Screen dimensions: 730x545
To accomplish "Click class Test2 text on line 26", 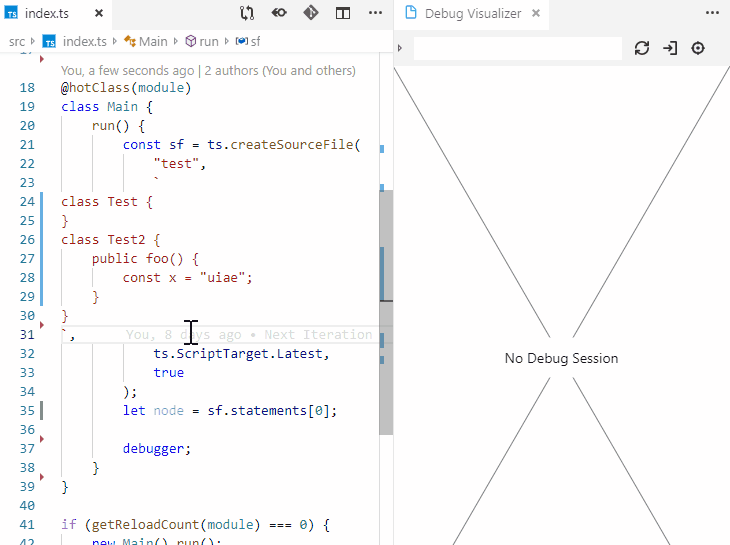I will [x=103, y=240].
